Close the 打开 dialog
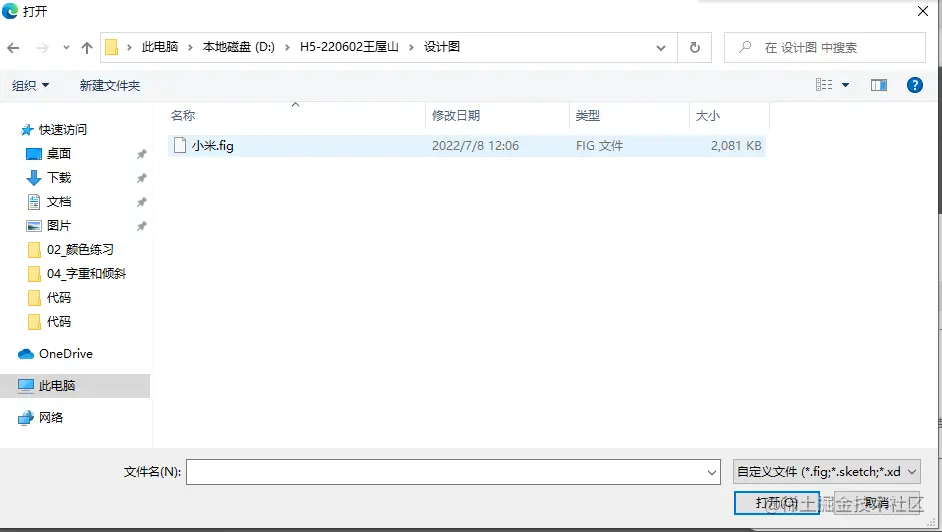 click(923, 11)
